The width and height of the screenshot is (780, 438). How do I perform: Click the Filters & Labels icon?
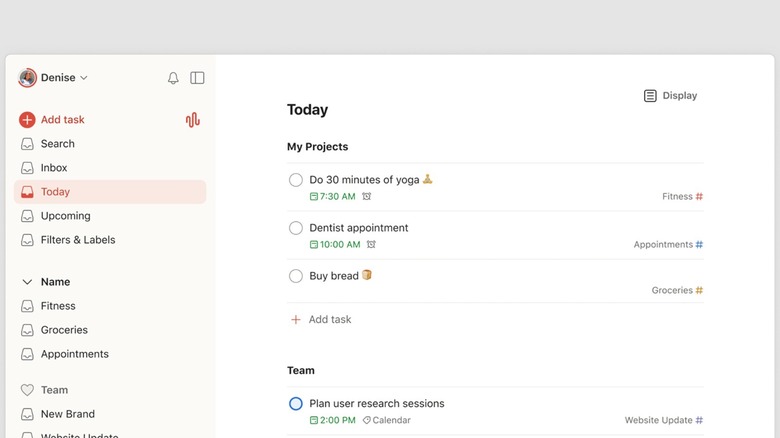point(27,240)
